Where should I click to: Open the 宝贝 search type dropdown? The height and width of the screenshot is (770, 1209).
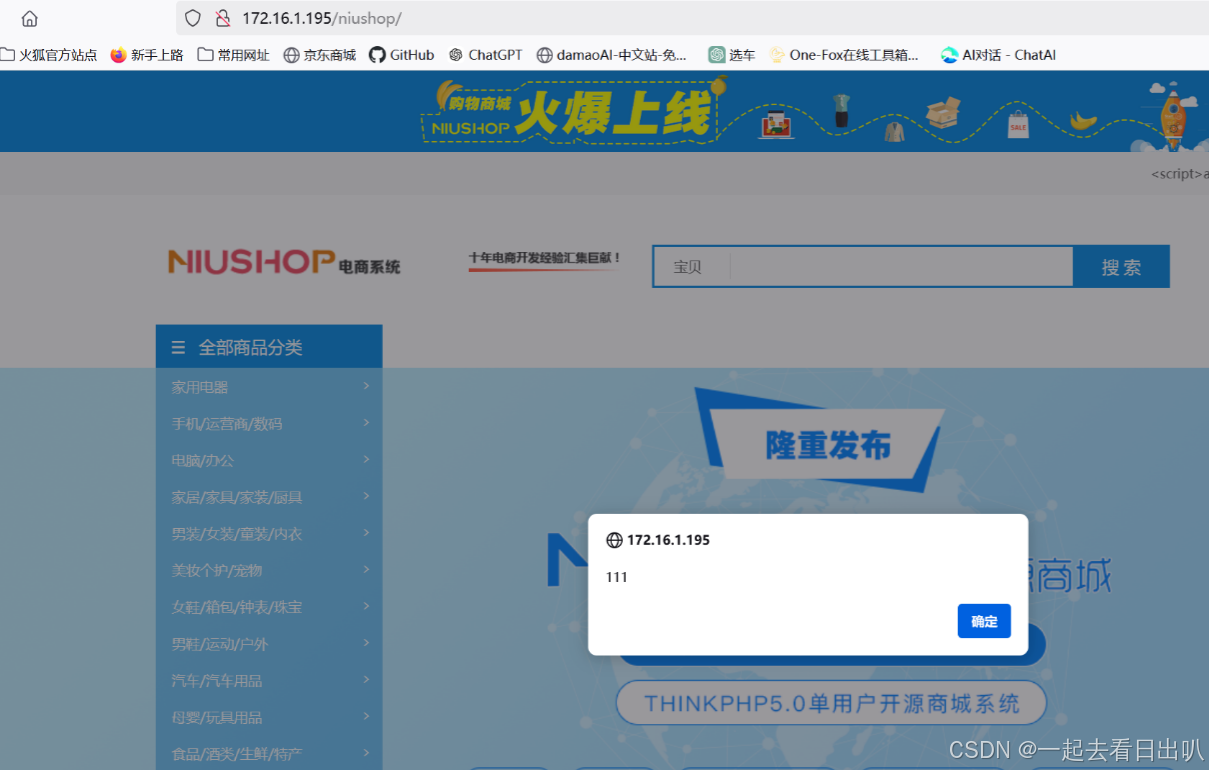691,267
